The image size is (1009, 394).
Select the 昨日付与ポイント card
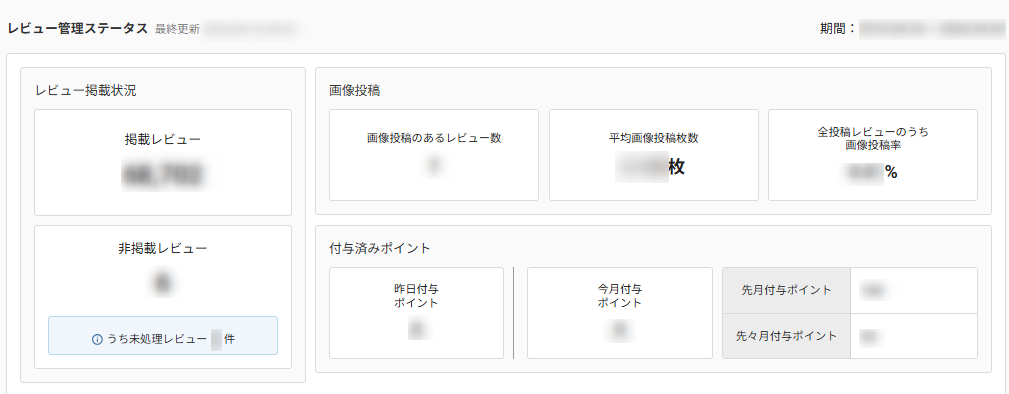(x=416, y=313)
